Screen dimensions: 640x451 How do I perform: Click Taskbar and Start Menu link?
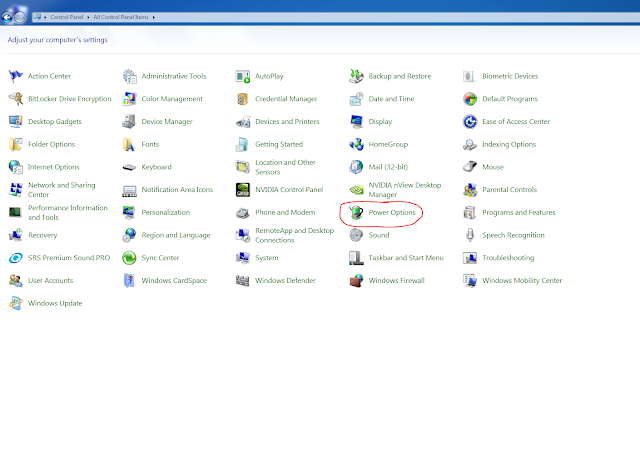coord(406,258)
